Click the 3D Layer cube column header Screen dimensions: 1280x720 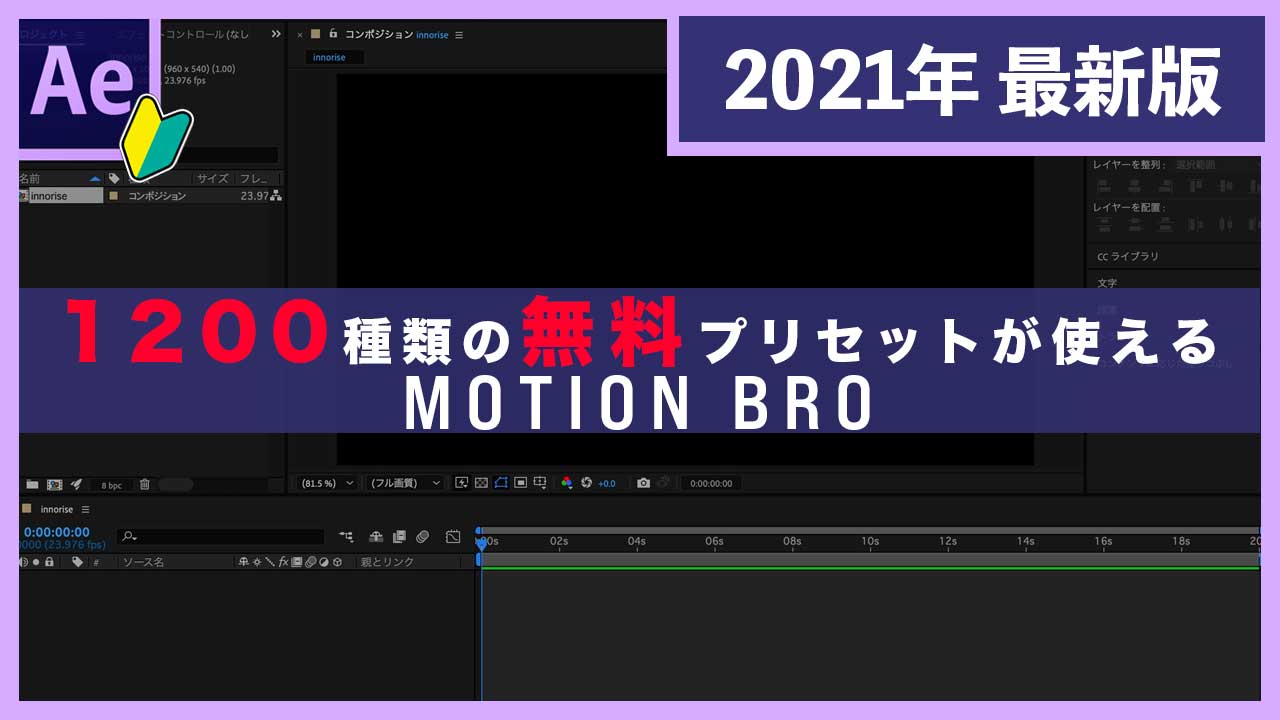click(x=338, y=562)
